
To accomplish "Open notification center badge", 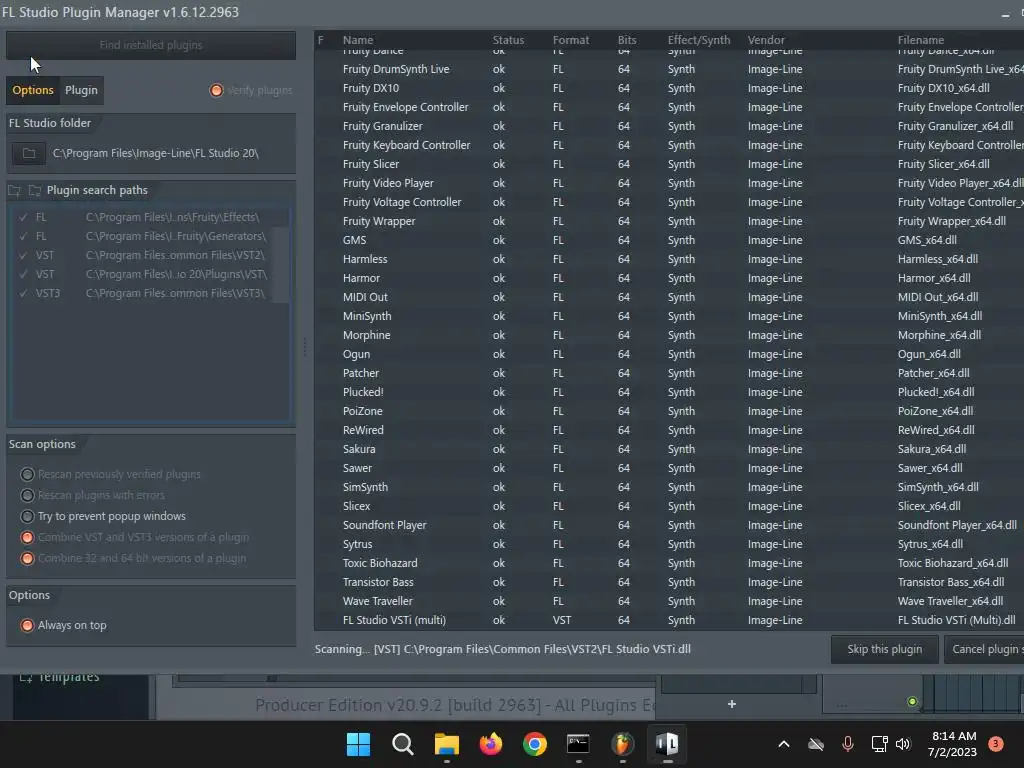I will [995, 744].
